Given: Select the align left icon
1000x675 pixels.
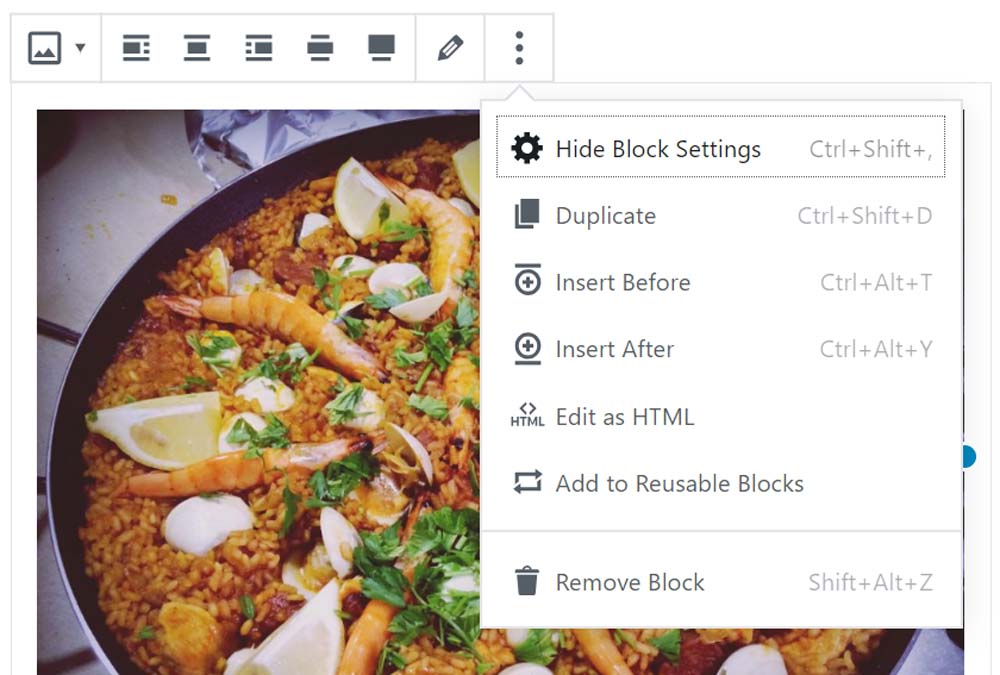Looking at the screenshot, I should coord(136,48).
